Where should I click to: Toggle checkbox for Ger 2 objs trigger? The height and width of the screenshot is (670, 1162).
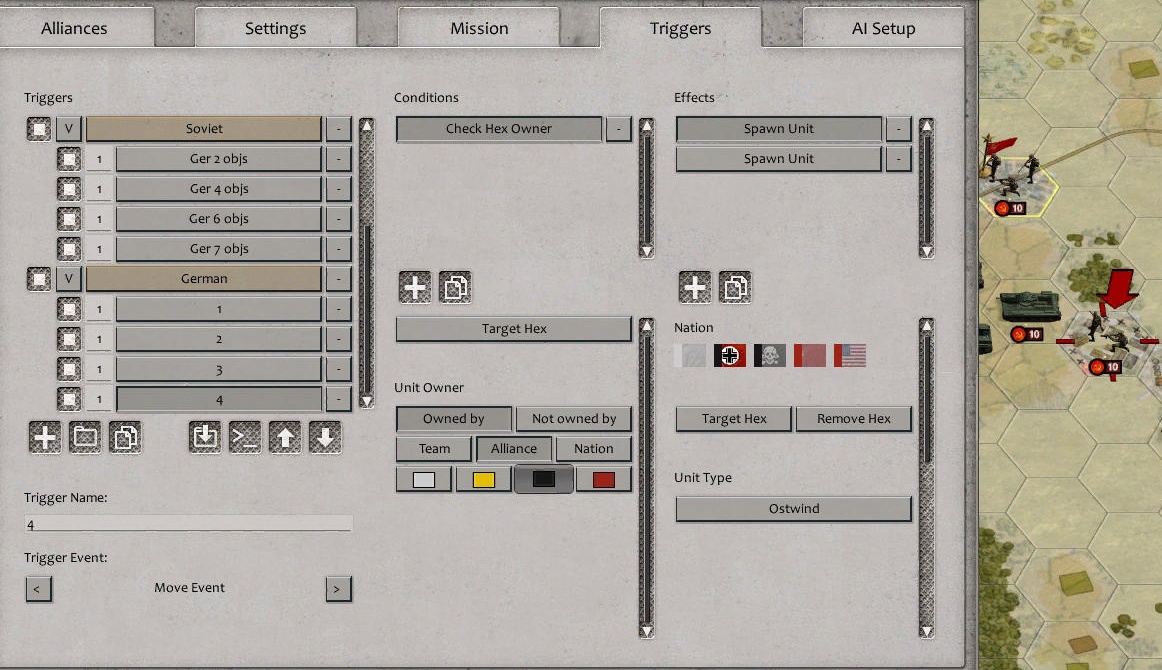click(69, 159)
